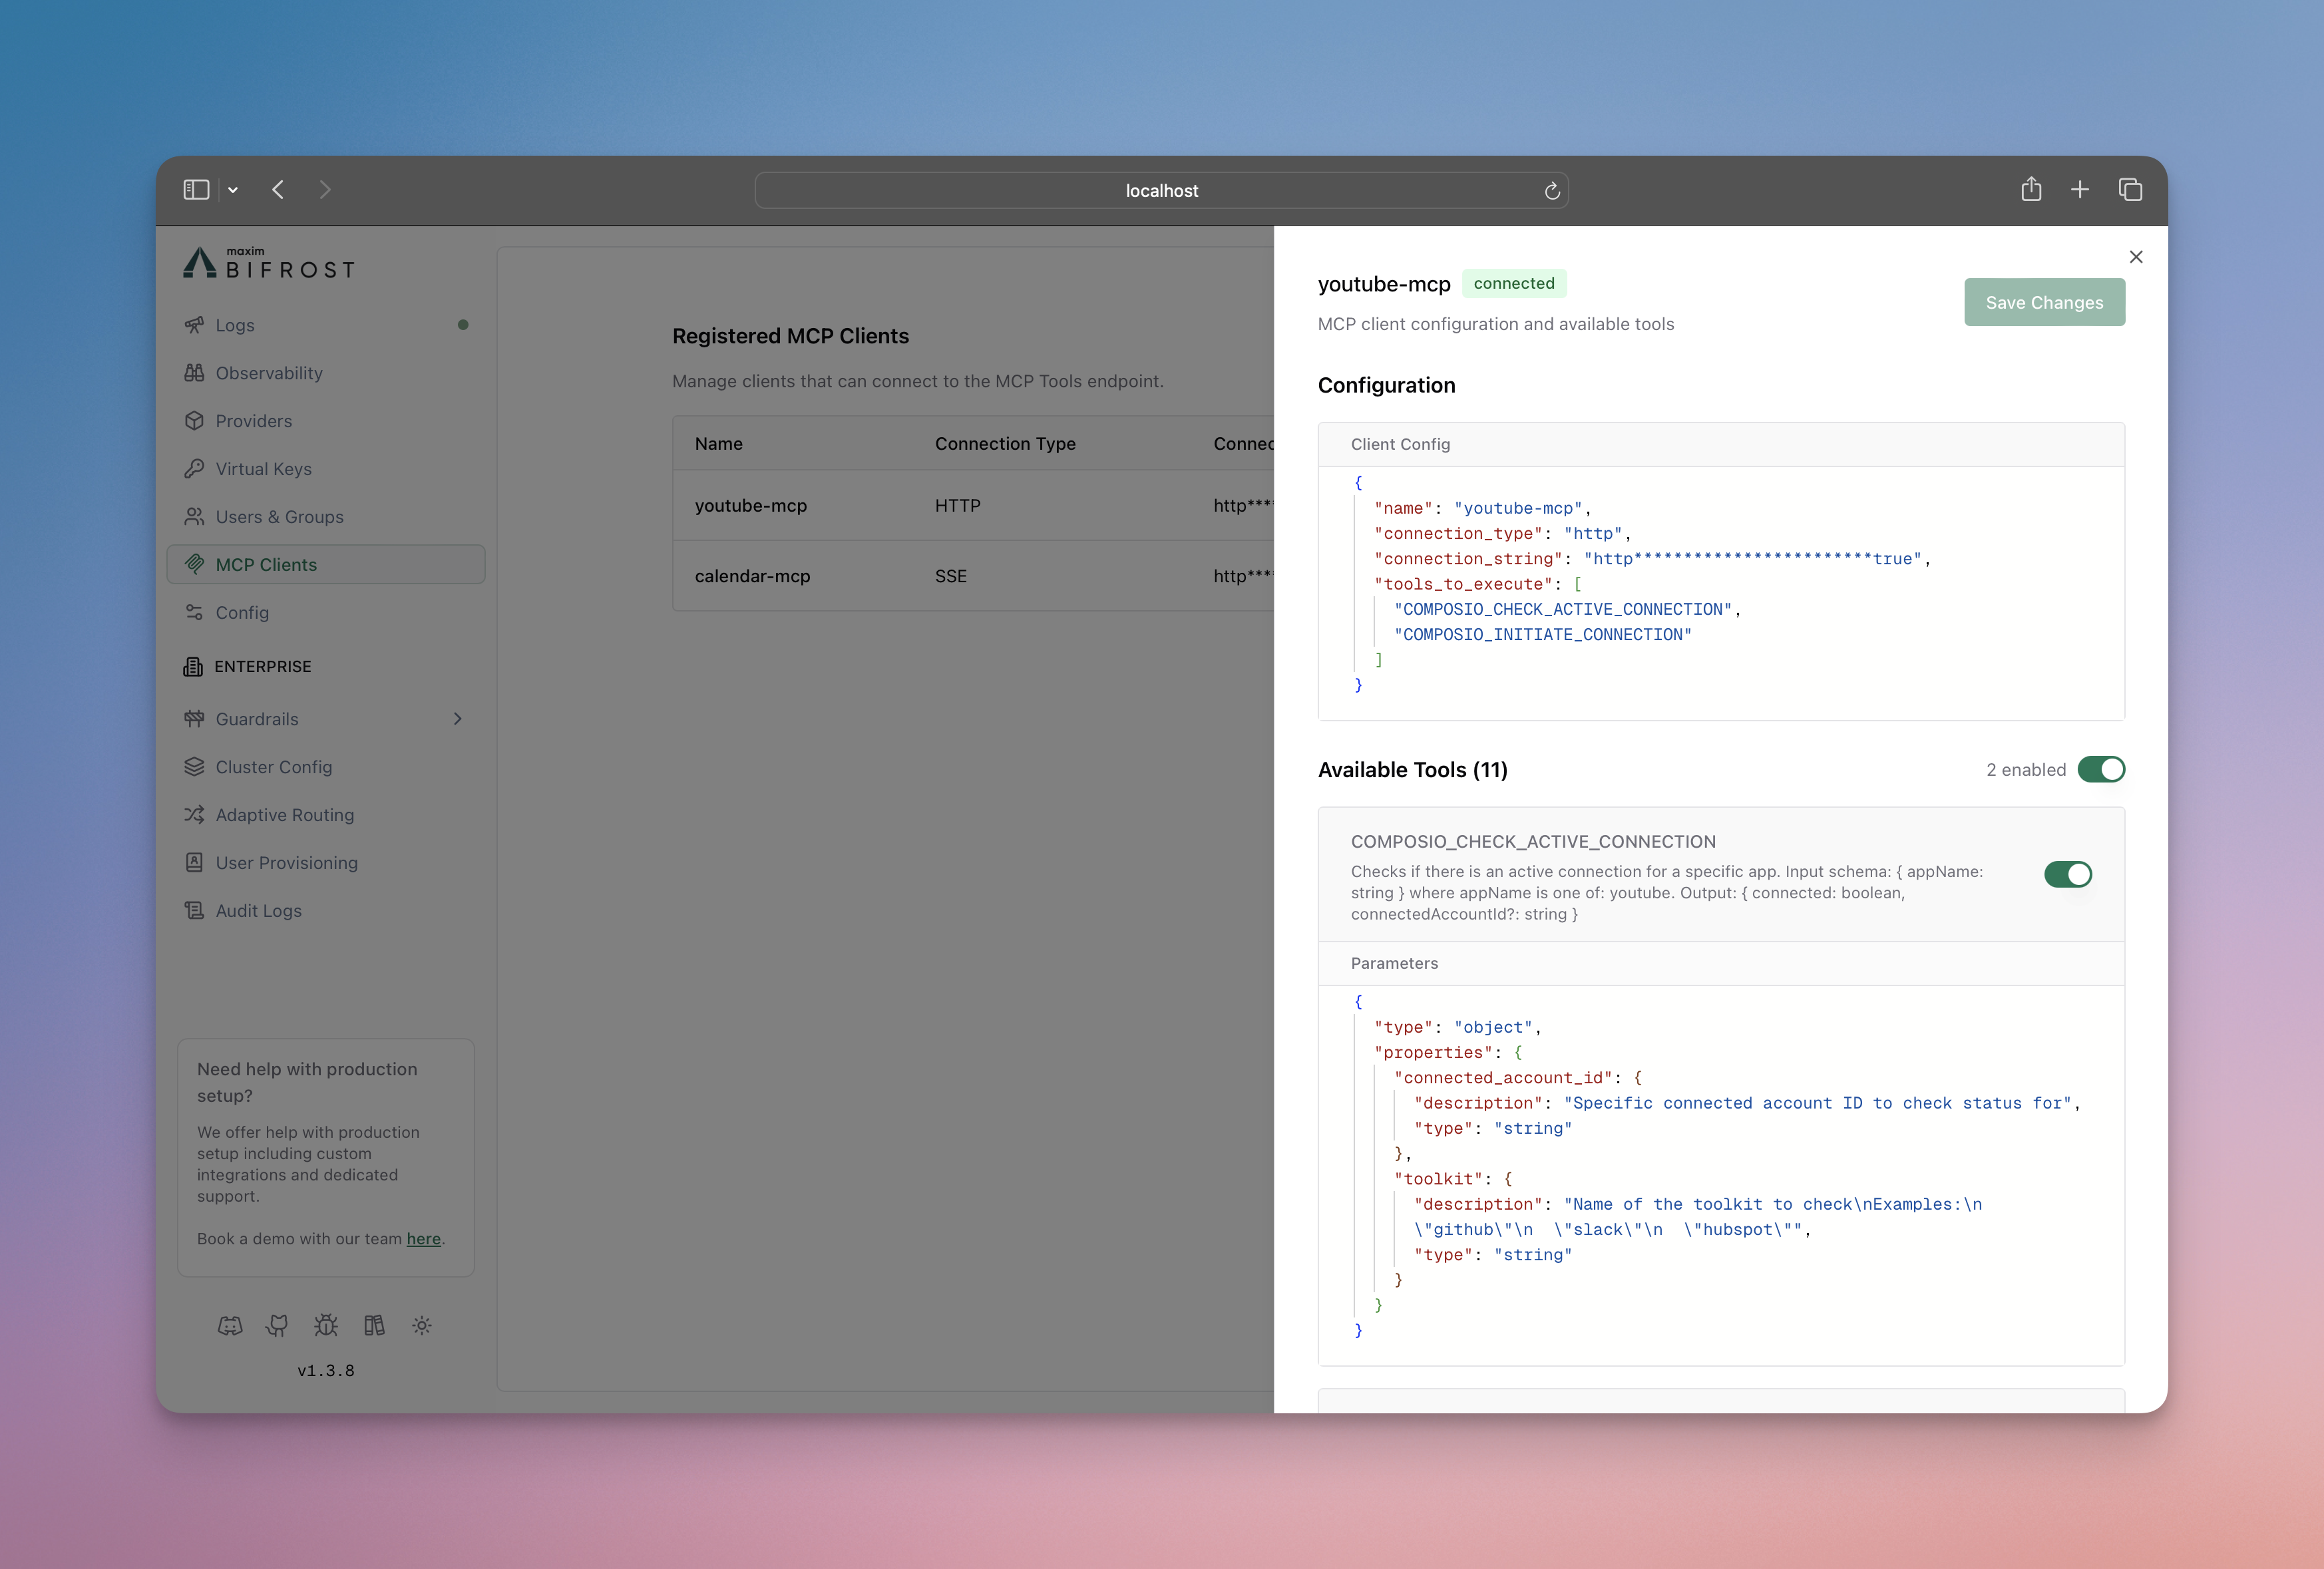The image size is (2324, 1569).
Task: Click the Observability binoculars icon
Action: pyautogui.click(x=196, y=373)
